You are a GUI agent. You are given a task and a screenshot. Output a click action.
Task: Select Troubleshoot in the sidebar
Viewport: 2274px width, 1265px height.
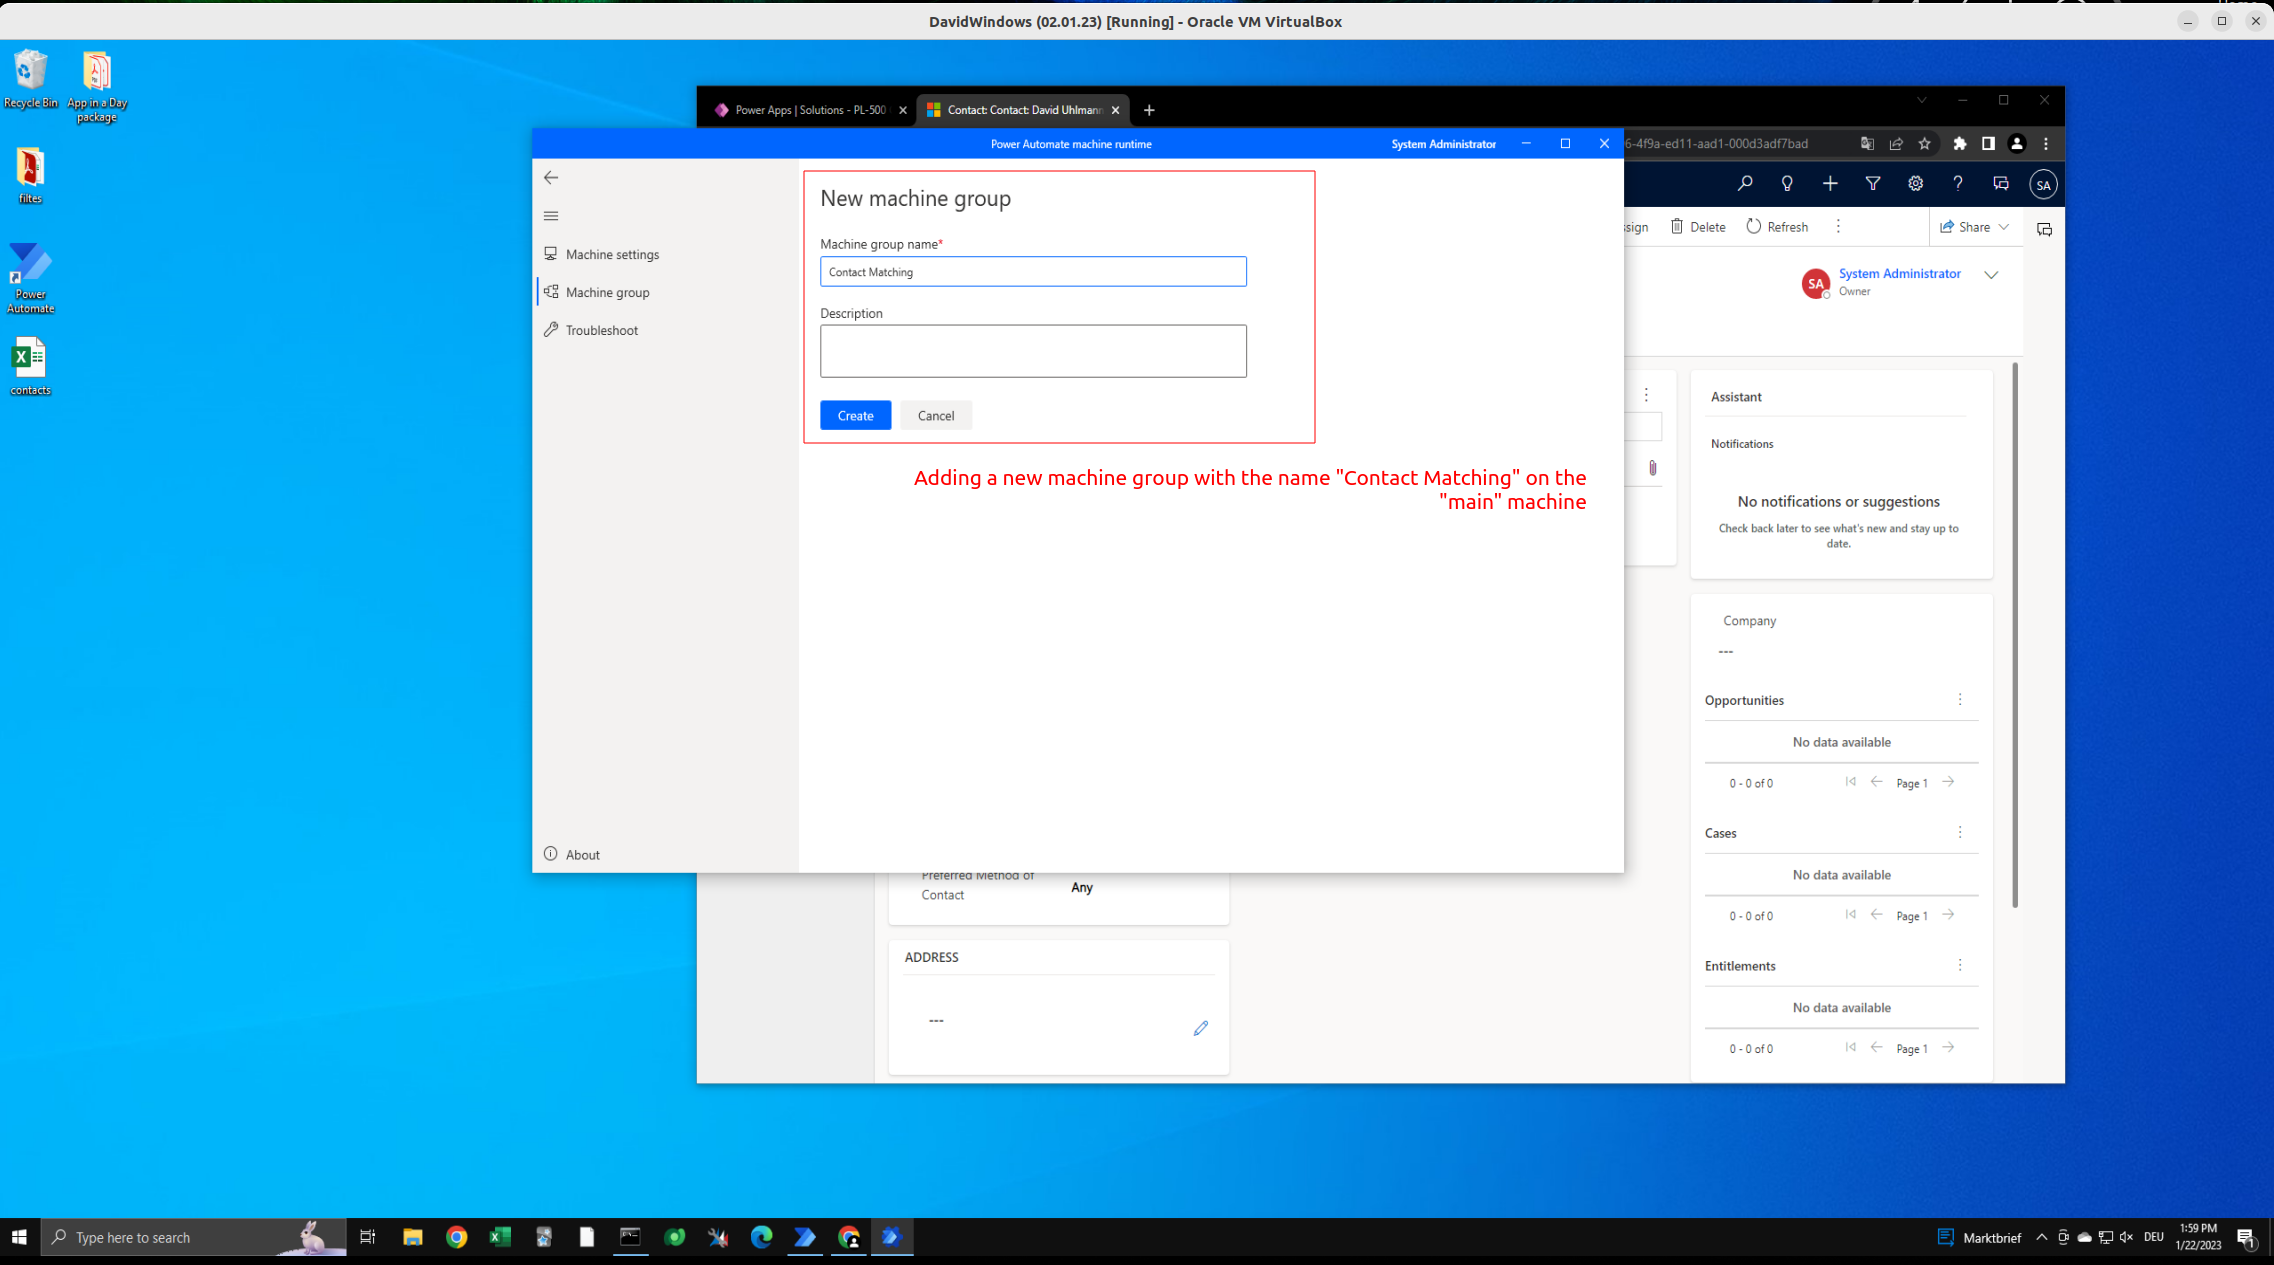600,331
